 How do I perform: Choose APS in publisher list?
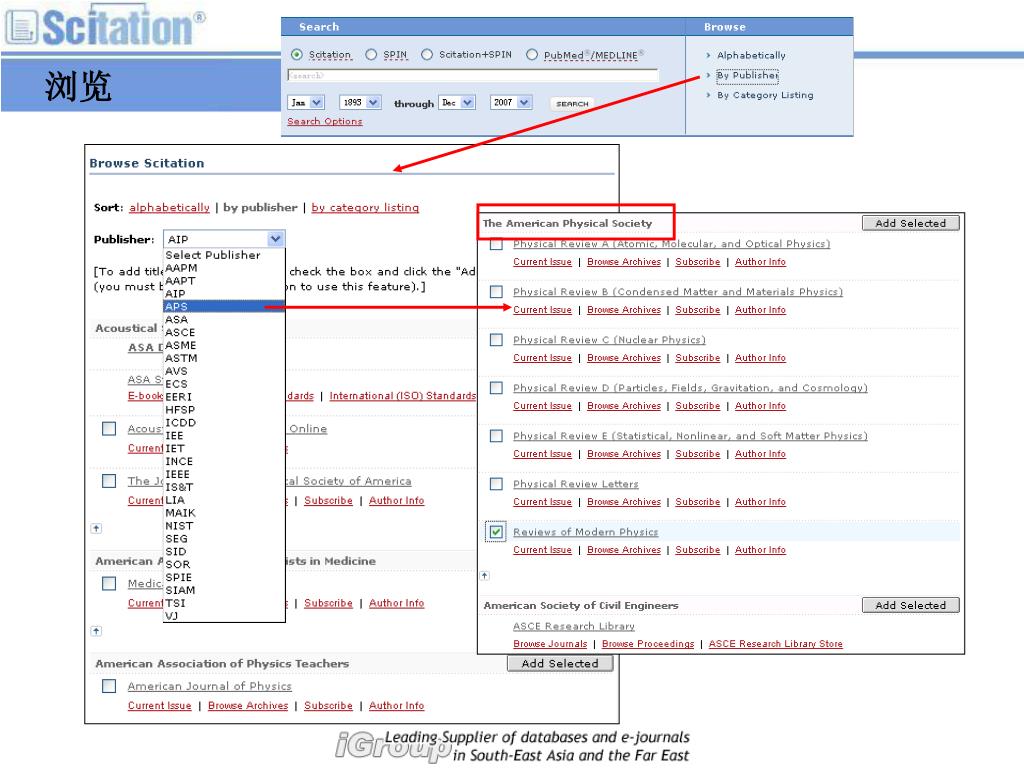[224, 307]
